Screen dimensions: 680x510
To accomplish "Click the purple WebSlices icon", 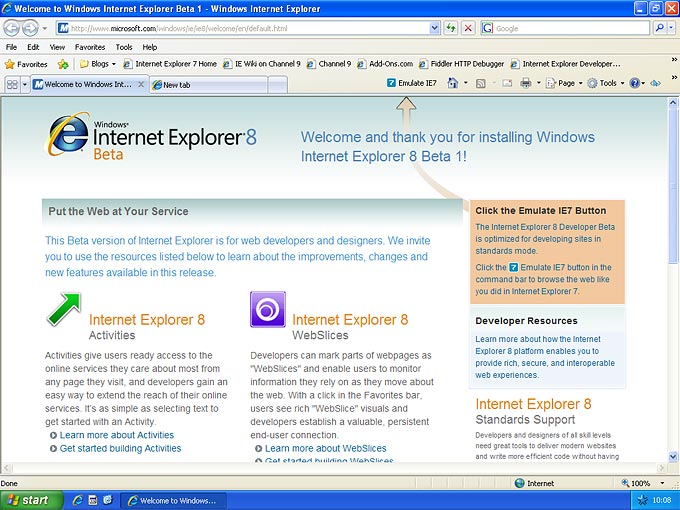I will coord(268,309).
